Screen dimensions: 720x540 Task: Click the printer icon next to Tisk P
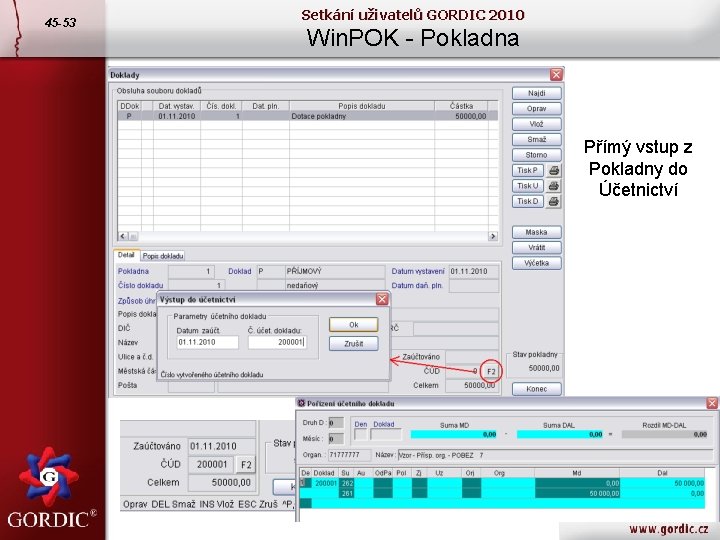[x=554, y=170]
